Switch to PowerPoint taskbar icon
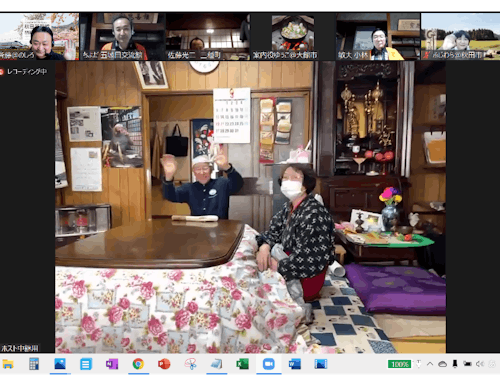This screenshot has height=375, width=500. click(164, 364)
